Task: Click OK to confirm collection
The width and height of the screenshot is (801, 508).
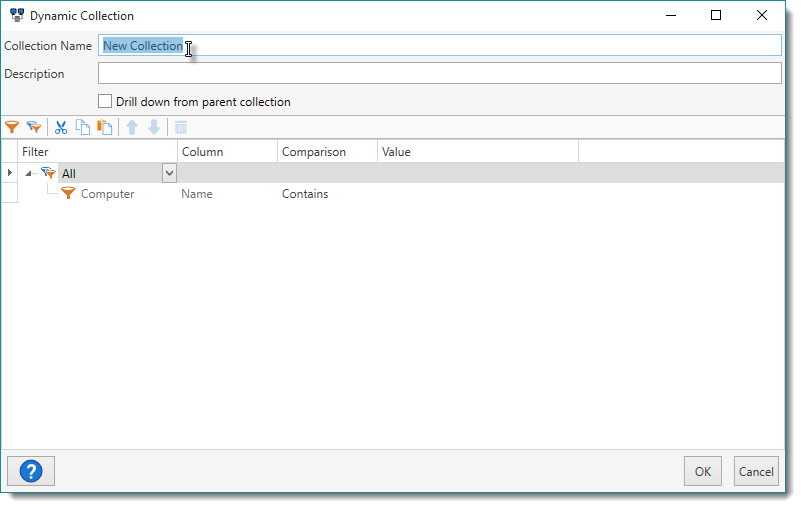Action: coord(702,471)
